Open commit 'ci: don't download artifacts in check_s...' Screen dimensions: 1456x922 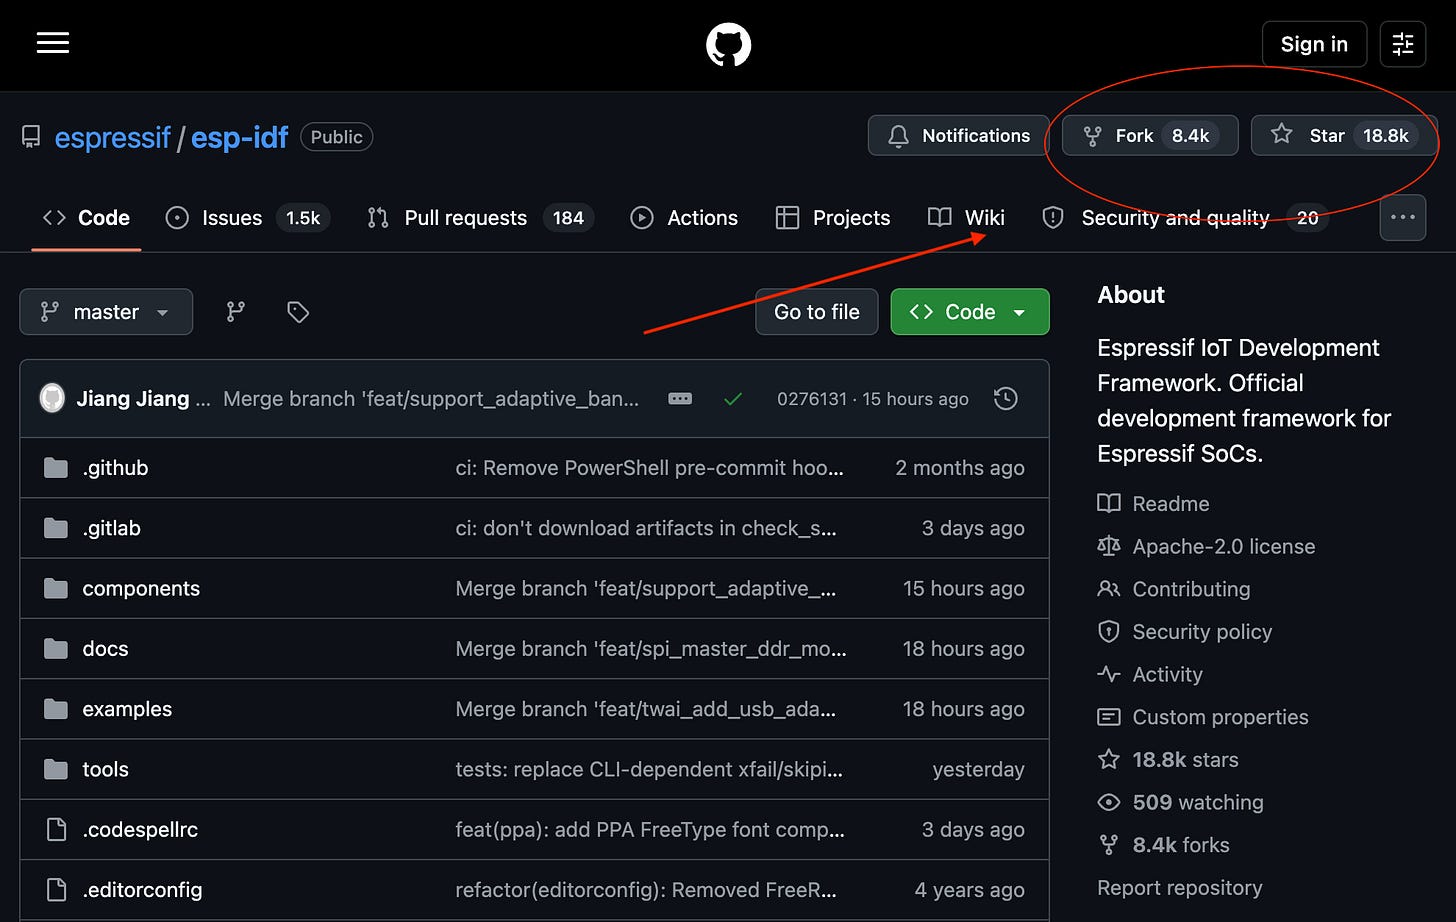click(646, 528)
